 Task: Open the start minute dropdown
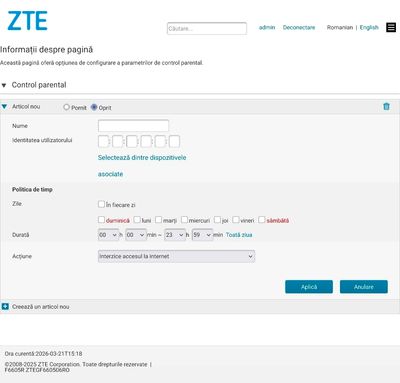pyautogui.click(x=136, y=235)
